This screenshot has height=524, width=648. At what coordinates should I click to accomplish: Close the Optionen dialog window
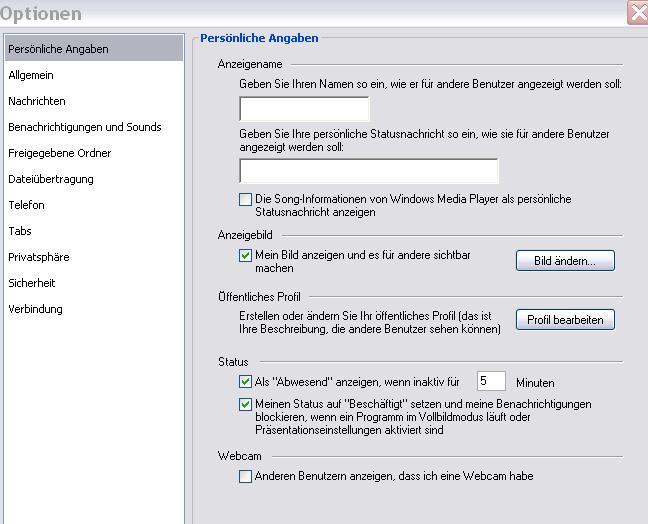point(638,13)
